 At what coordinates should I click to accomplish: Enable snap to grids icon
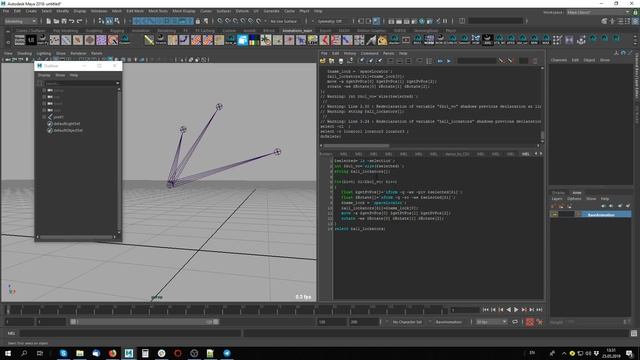click(220, 21)
